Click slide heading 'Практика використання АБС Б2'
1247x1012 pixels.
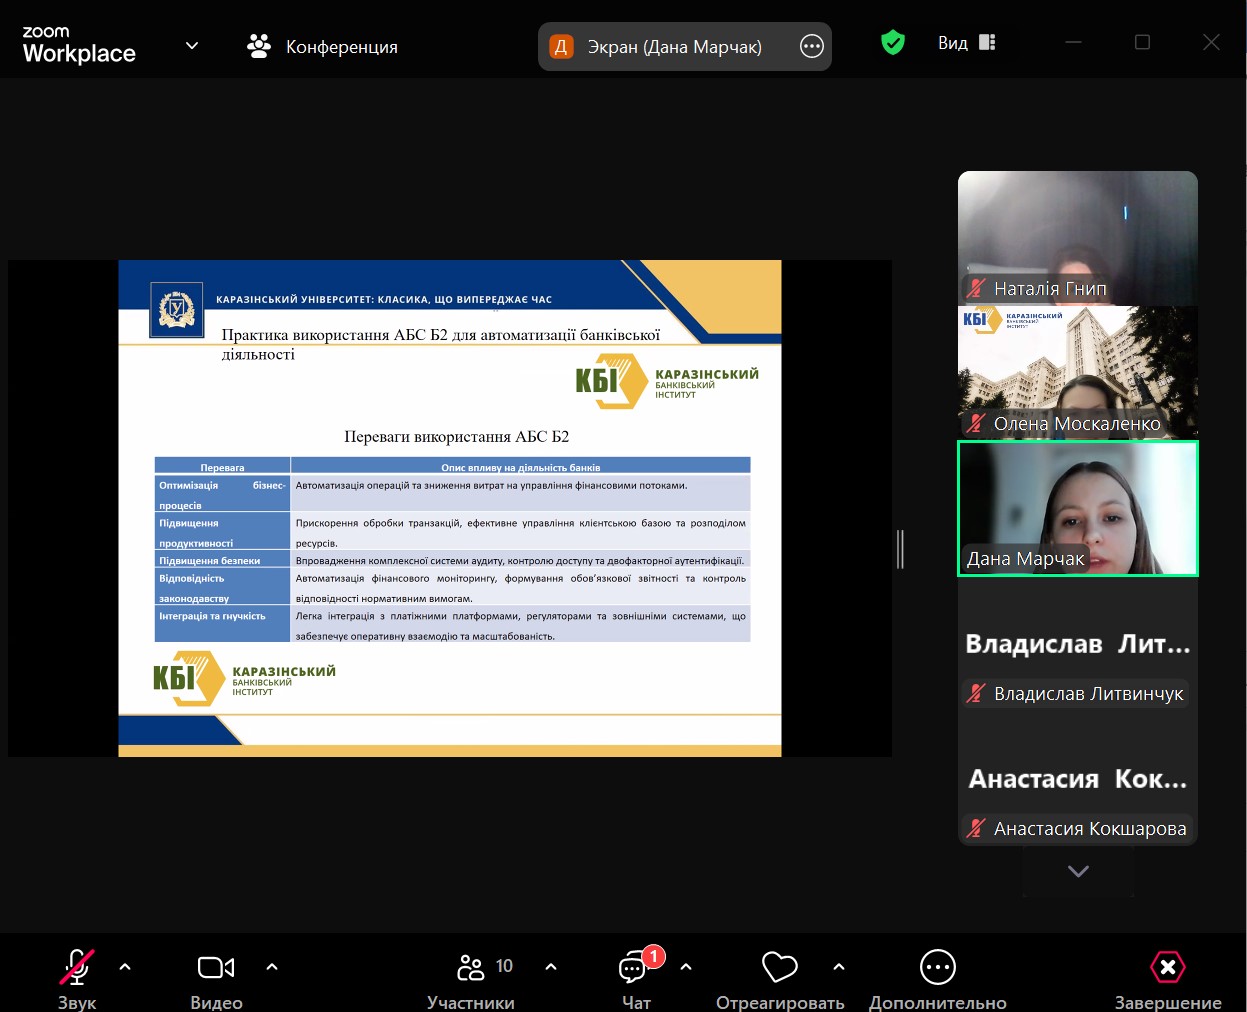pos(441,344)
